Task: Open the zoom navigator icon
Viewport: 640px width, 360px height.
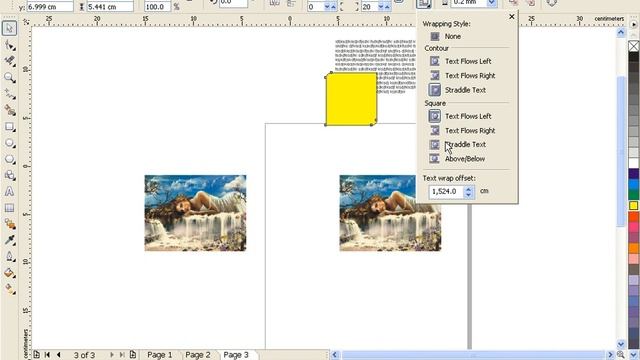Action: (x=620, y=355)
